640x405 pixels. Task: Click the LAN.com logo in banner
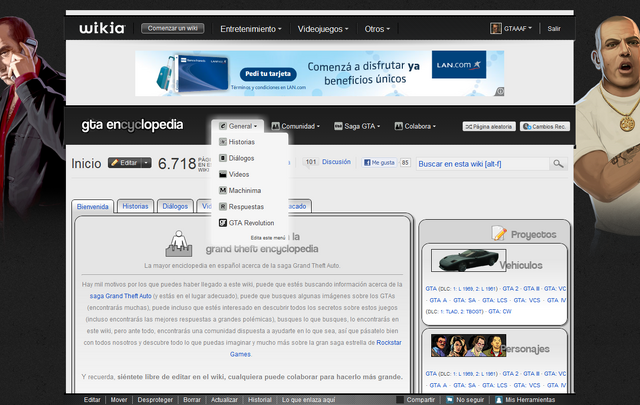click(x=459, y=65)
